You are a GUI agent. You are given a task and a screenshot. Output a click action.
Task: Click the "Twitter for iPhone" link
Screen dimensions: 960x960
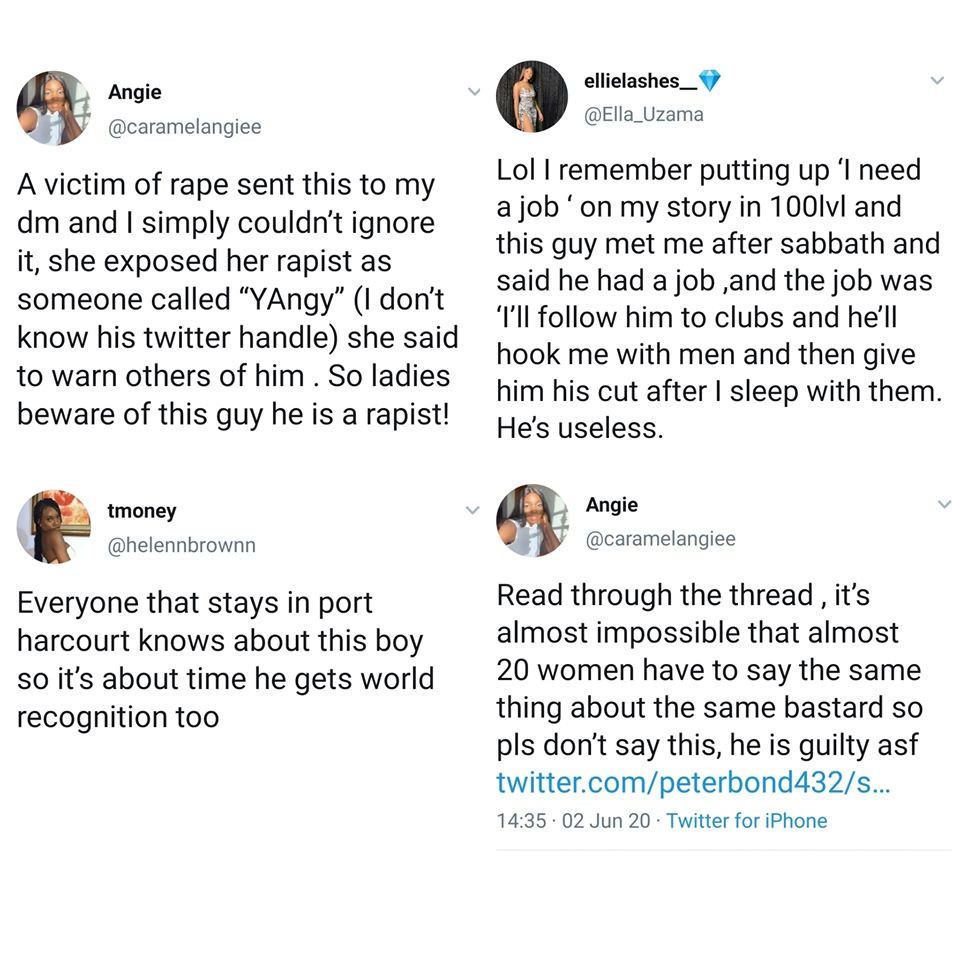pyautogui.click(x=746, y=821)
